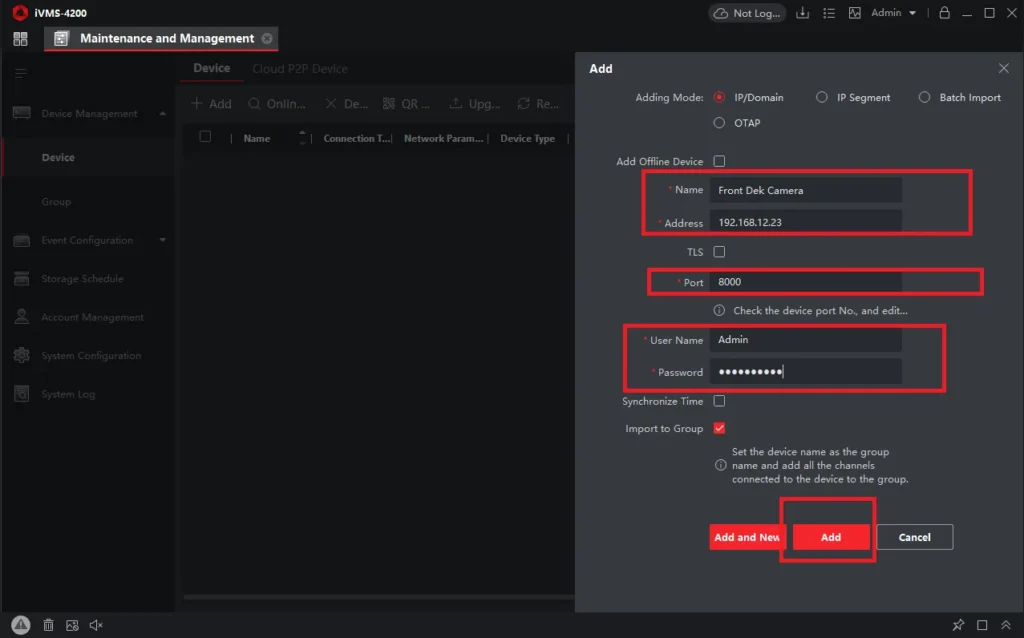Click the Device Type column header
Viewport: 1024px width, 638px height.
[528, 138]
